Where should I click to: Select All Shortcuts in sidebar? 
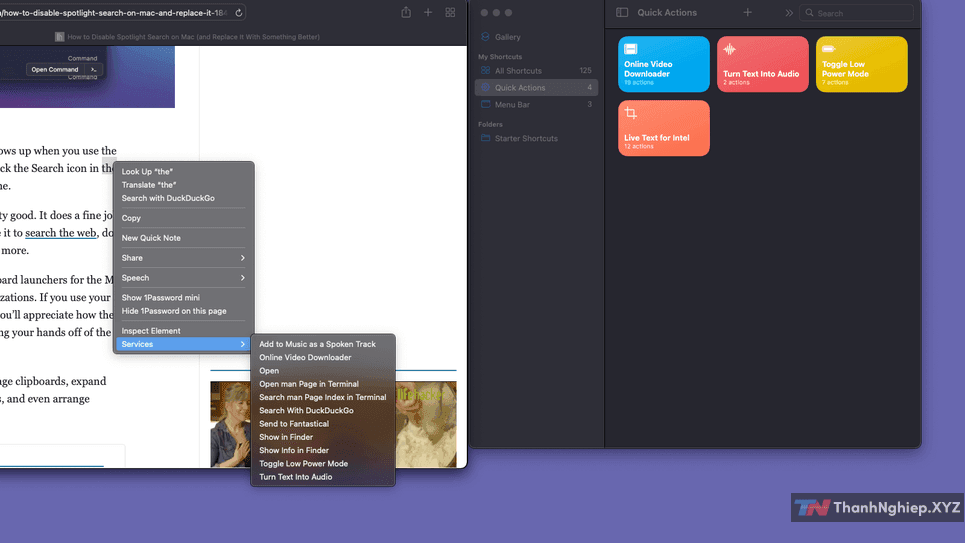coord(518,71)
